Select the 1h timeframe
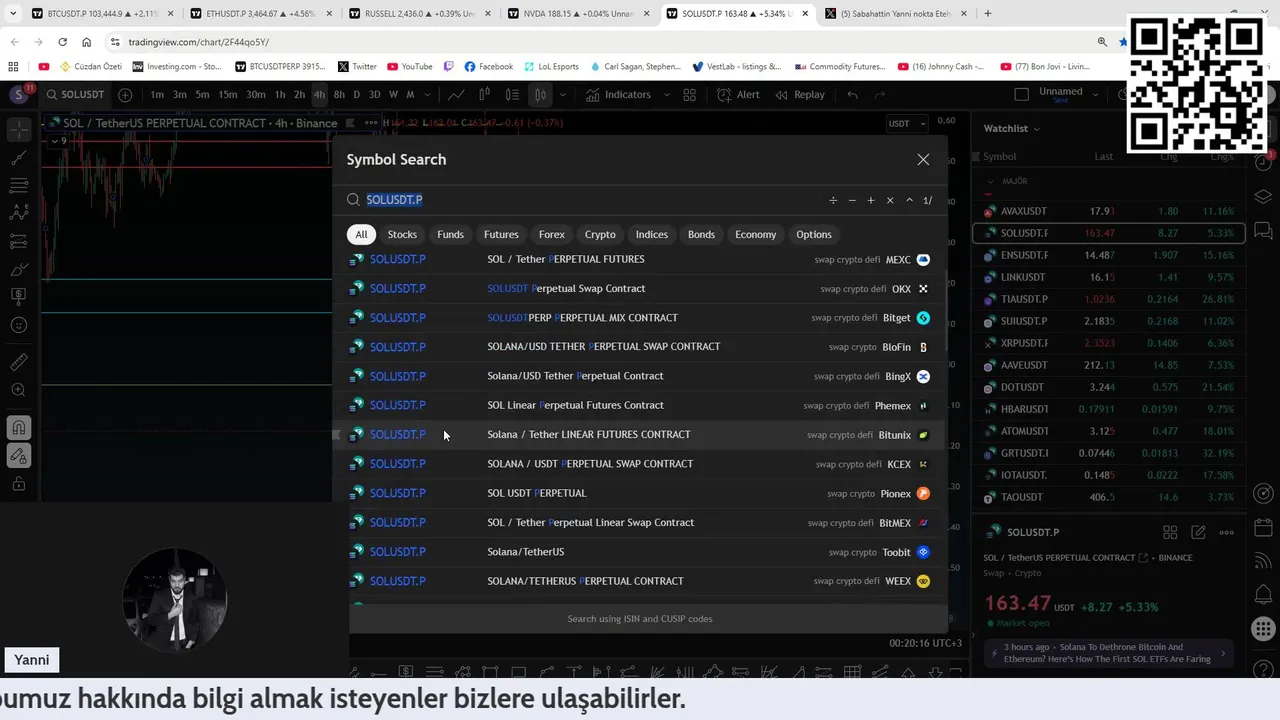This screenshot has height=720, width=1280. click(x=280, y=95)
